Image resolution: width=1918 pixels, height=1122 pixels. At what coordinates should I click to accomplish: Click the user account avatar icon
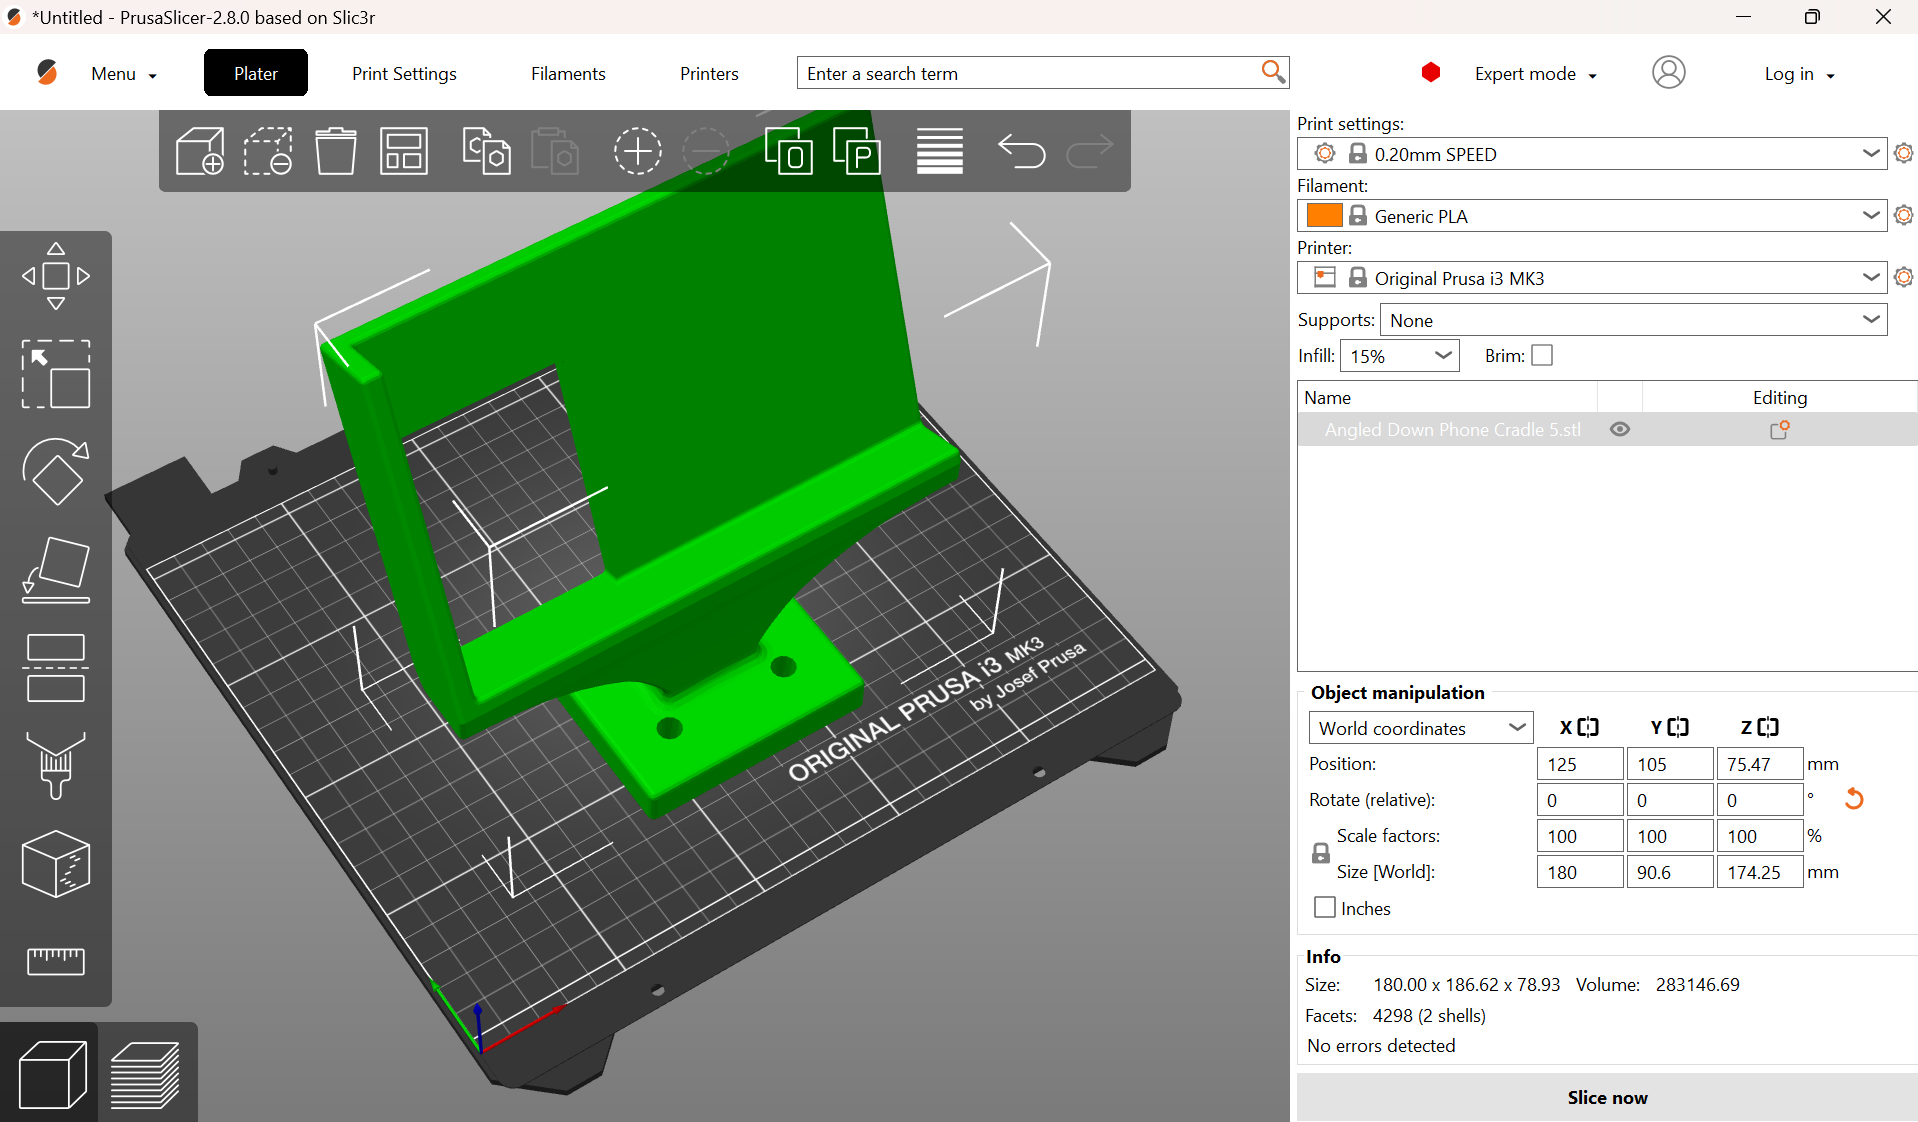click(1668, 73)
